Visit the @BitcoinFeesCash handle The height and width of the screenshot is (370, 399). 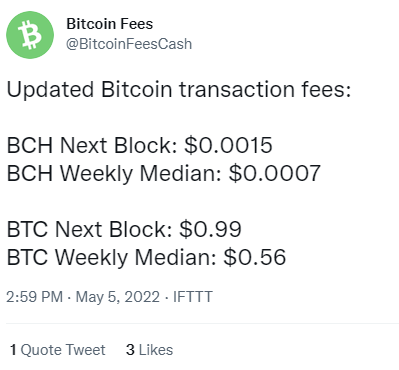[129, 44]
